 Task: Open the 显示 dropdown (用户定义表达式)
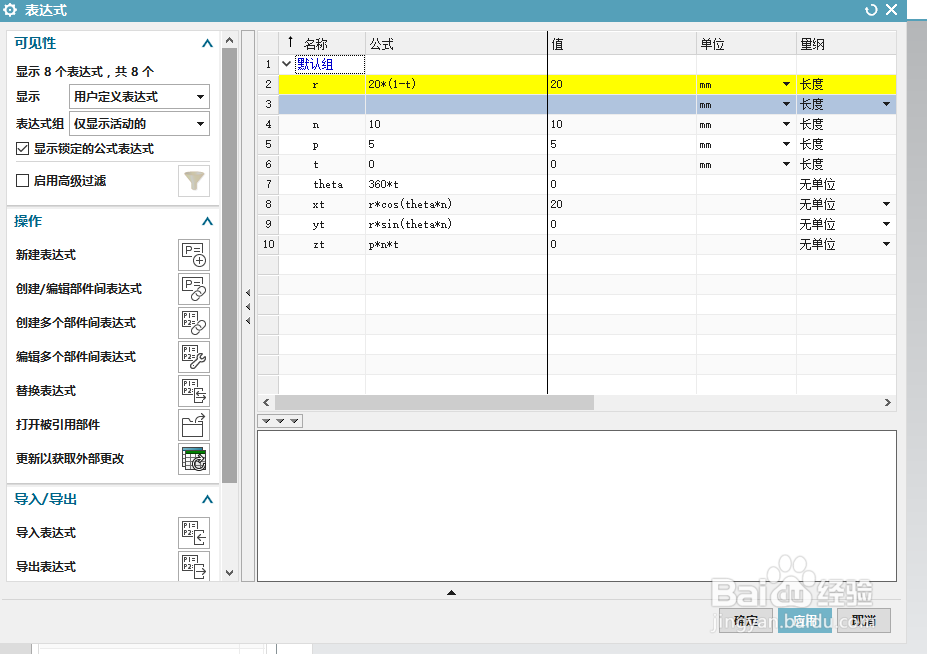140,96
